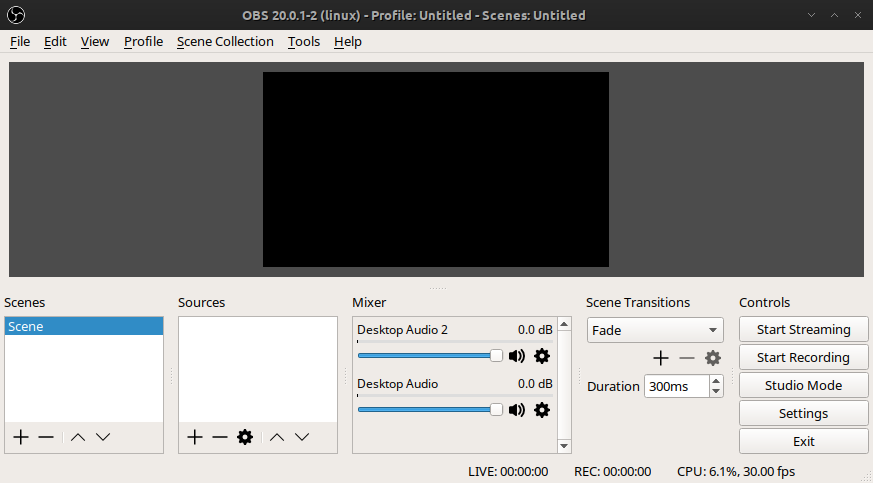
Task: Remove scene transition with minus icon
Action: pyautogui.click(x=686, y=358)
